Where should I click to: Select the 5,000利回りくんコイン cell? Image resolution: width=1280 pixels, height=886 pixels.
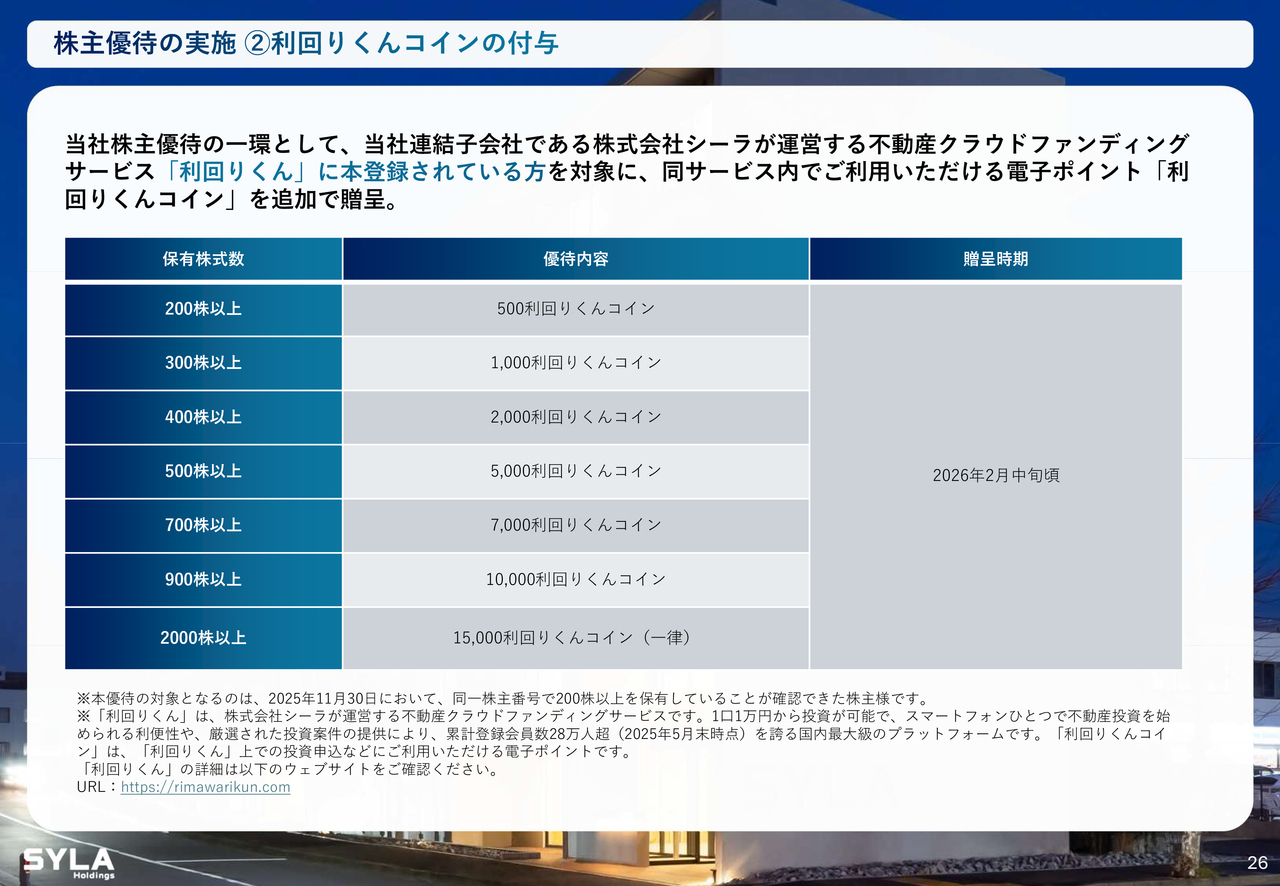[575, 471]
